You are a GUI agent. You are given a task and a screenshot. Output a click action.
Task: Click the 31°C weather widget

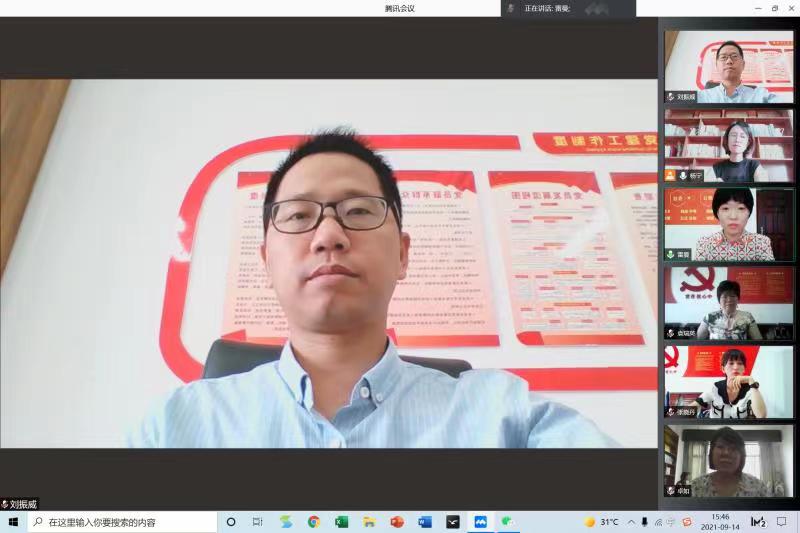601,522
